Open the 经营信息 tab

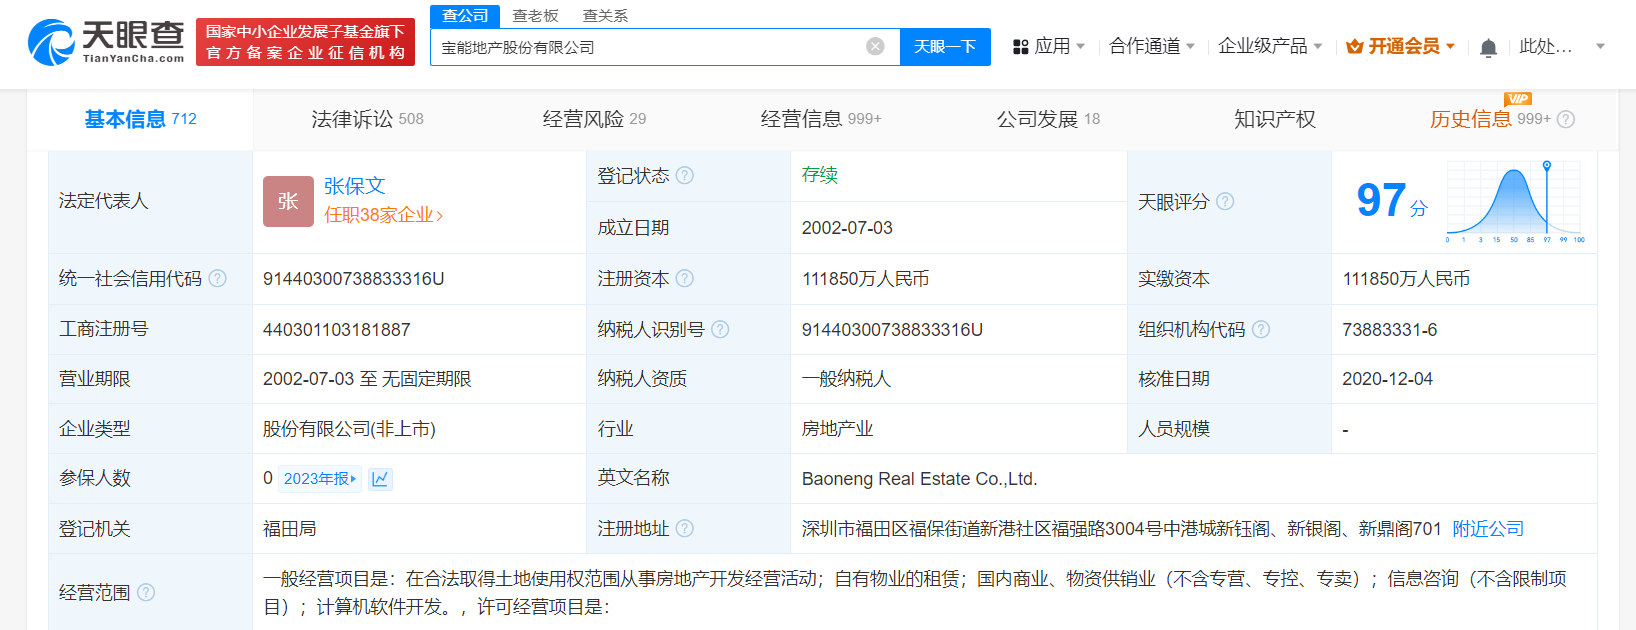821,119
